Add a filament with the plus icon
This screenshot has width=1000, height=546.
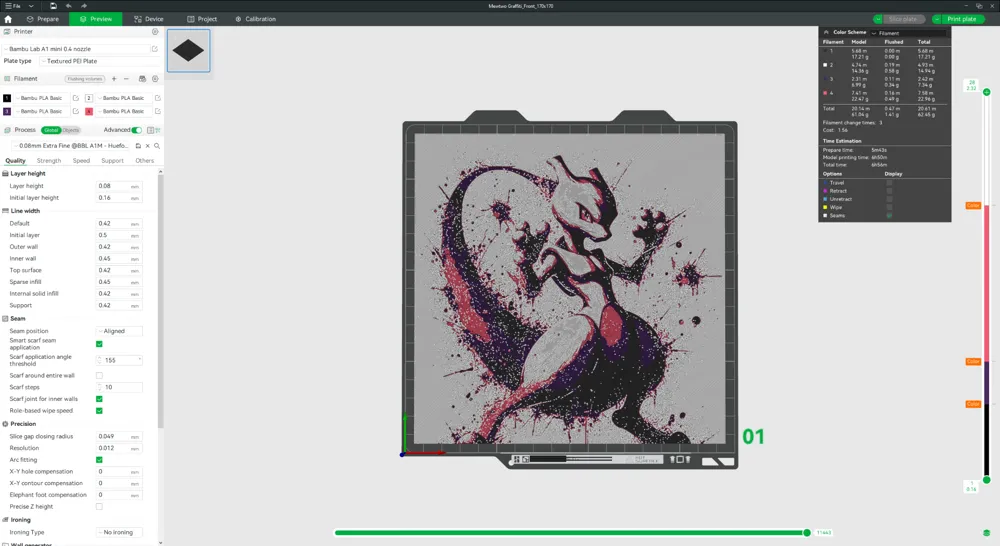(114, 78)
